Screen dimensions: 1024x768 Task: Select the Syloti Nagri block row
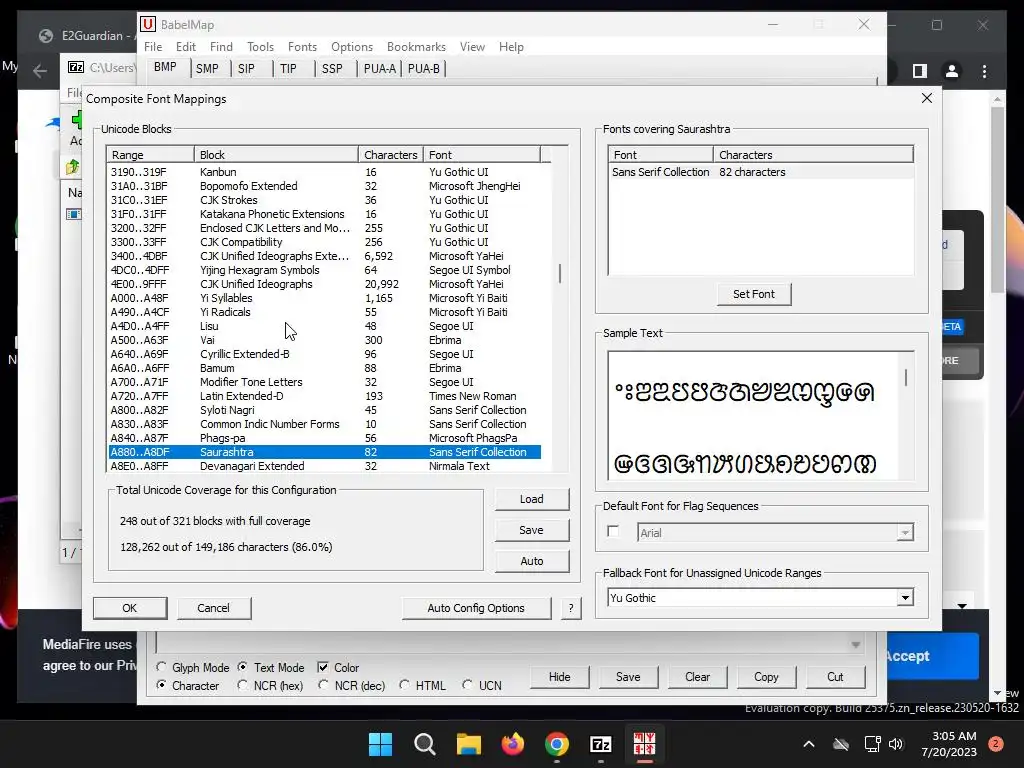click(x=325, y=410)
